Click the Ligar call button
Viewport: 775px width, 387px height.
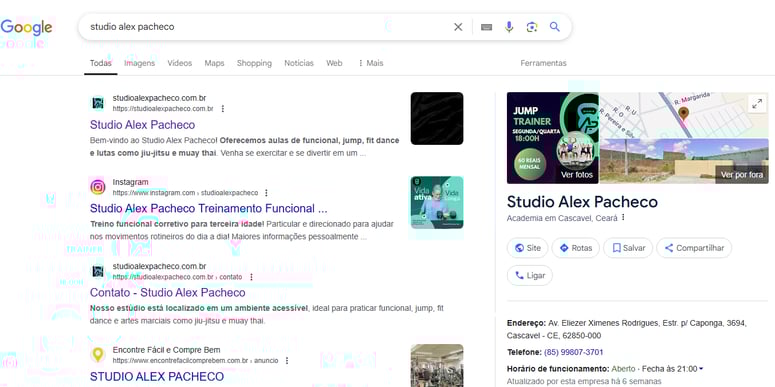click(530, 275)
